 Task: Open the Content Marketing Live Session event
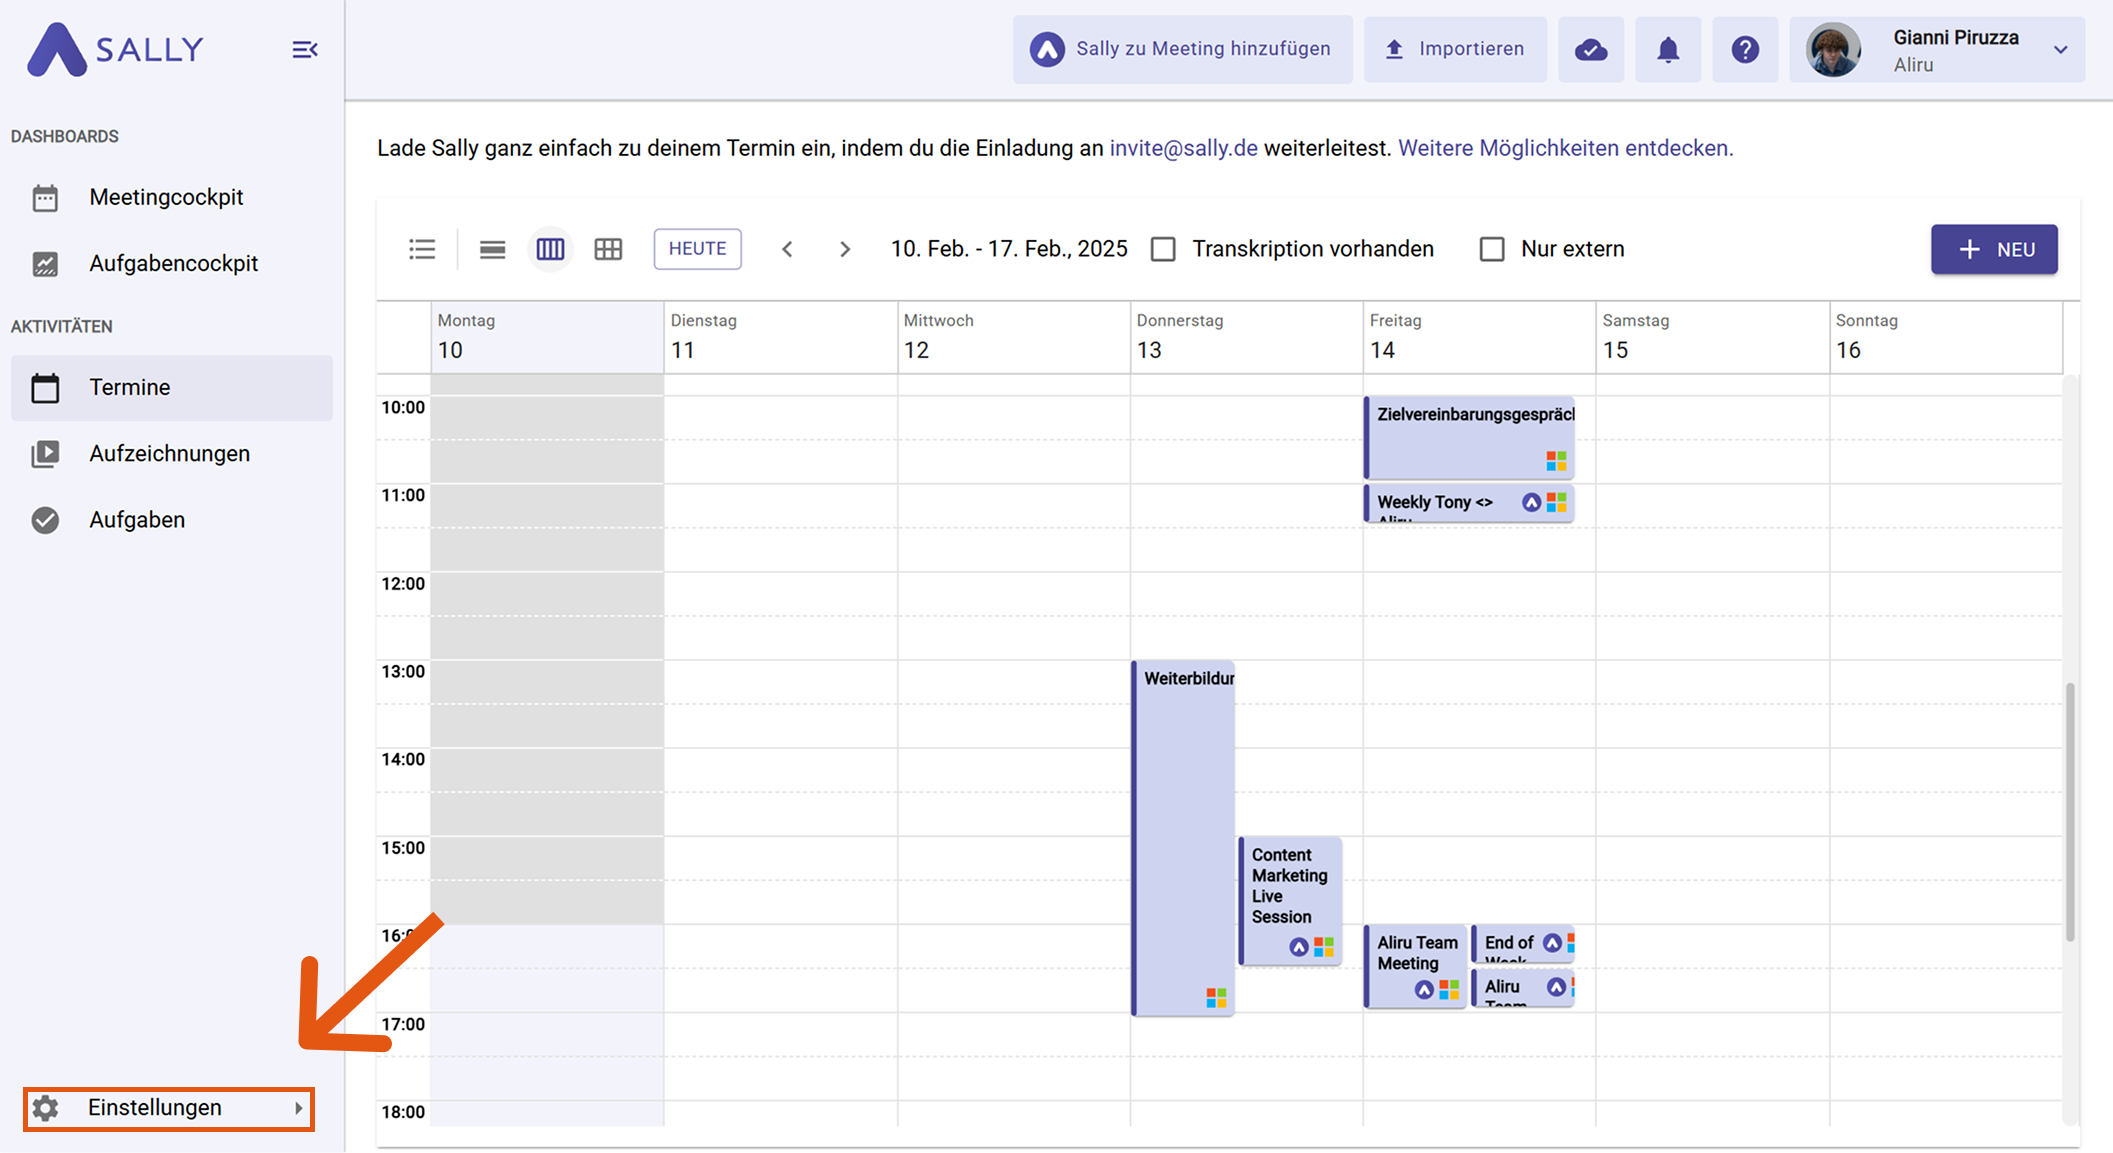(1289, 886)
